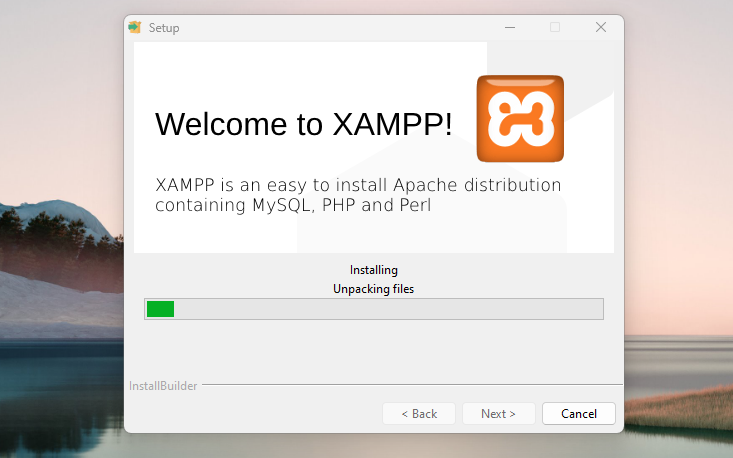Close the Setup window with the X
The image size is (733, 458).
[x=601, y=27]
